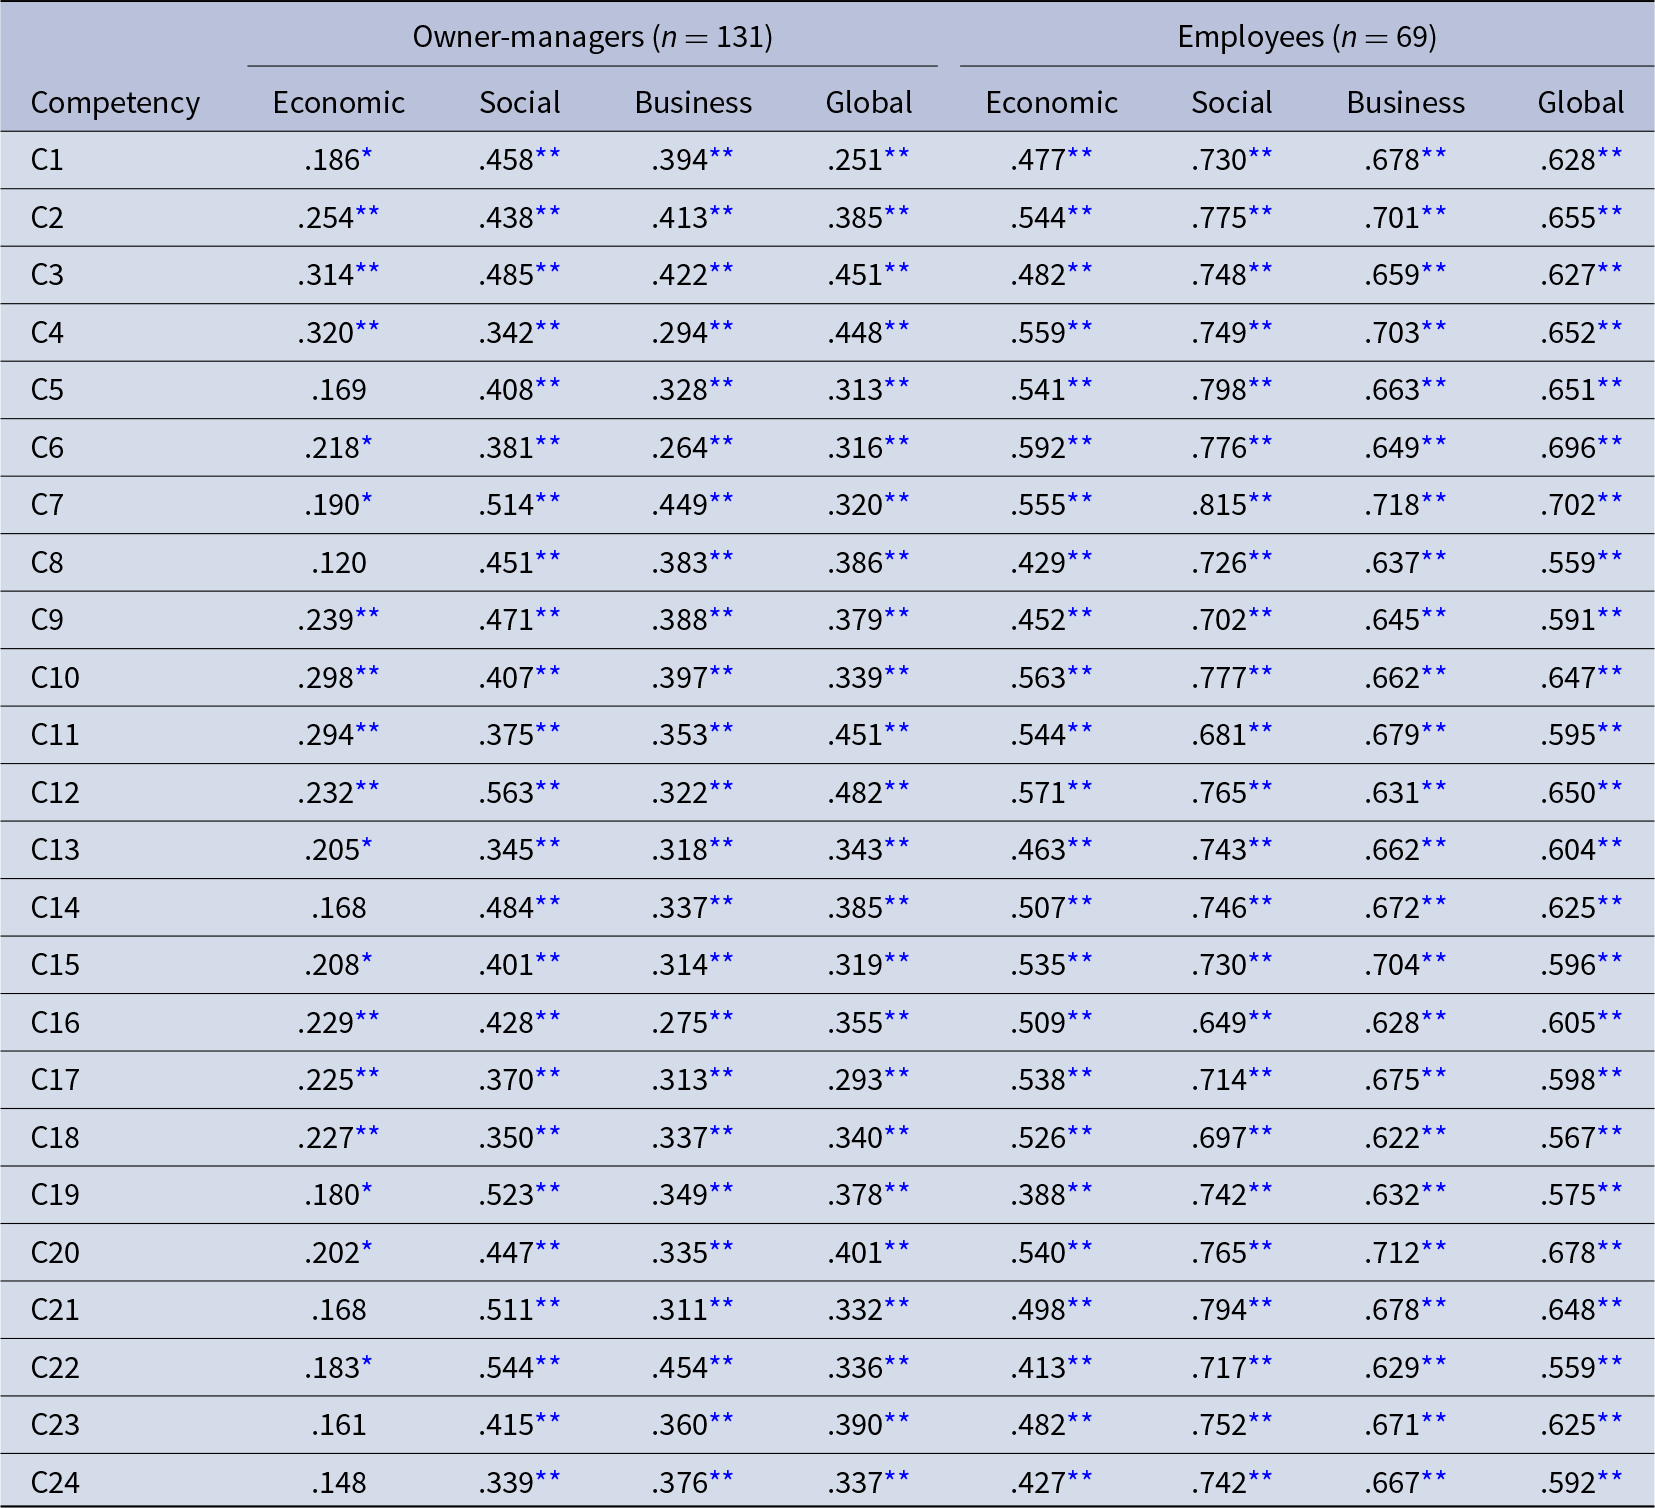This screenshot has width=1655, height=1508.
Task: Click the value .798 in row C5
Action: point(1218,390)
